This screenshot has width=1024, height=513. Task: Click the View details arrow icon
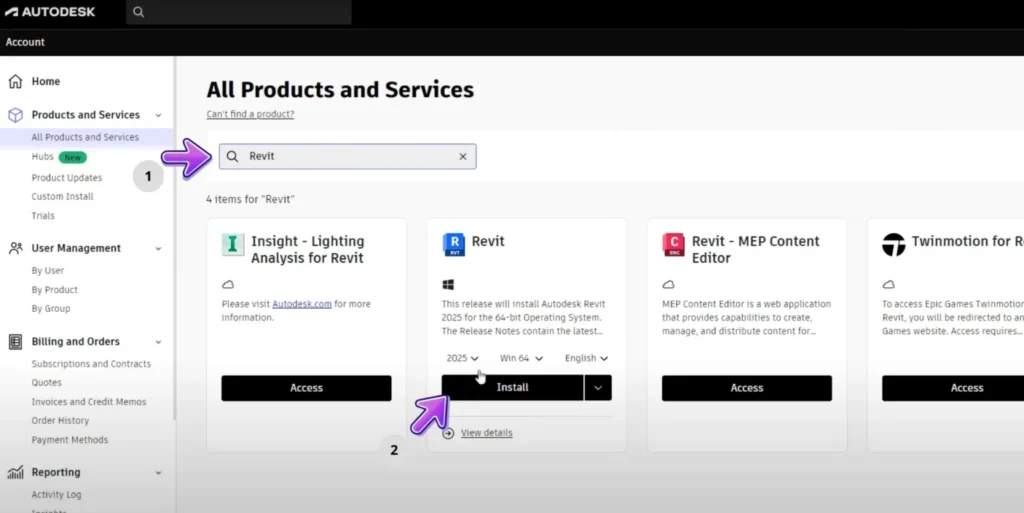coord(449,433)
